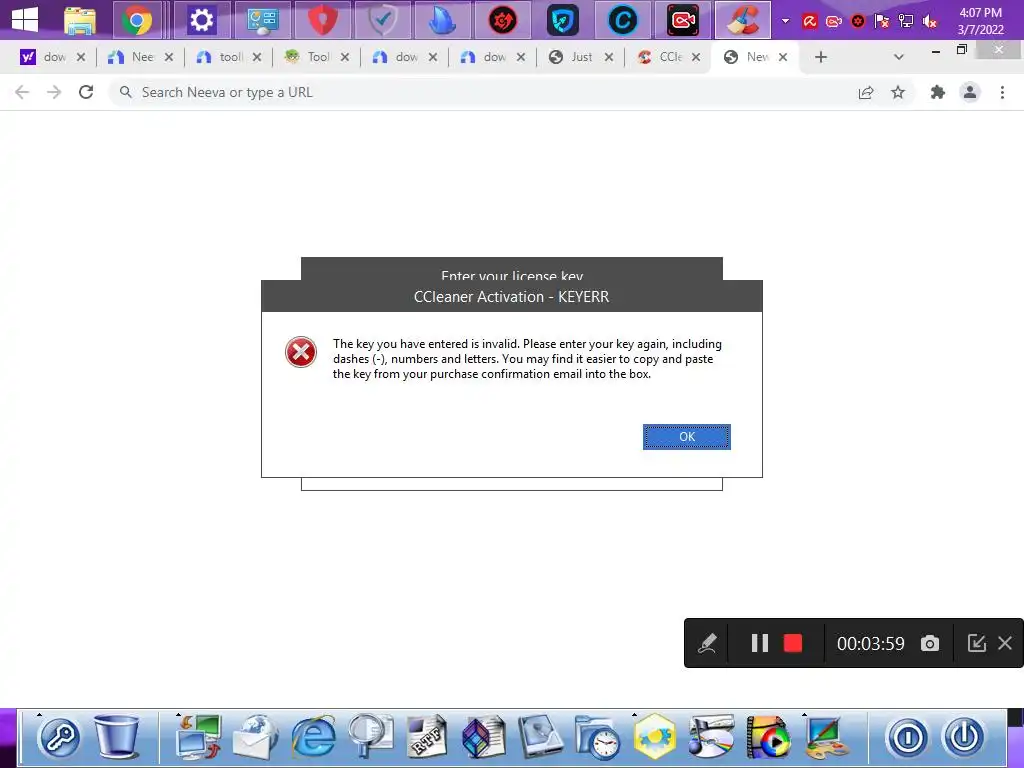Take a screenshot with camera icon
Screen dimensions: 1024x768
(x=930, y=643)
